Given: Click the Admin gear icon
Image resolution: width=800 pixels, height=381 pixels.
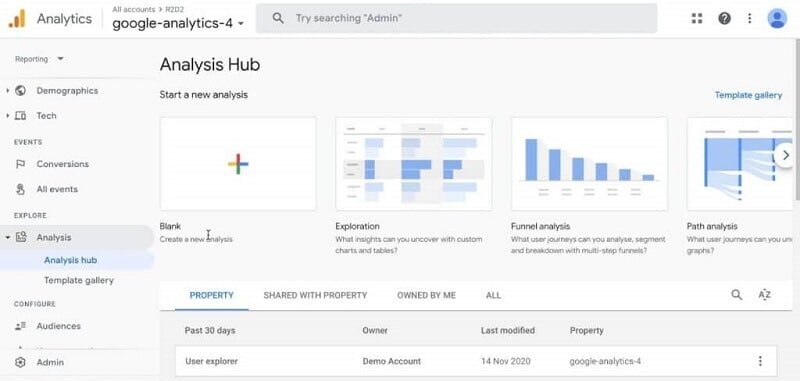Looking at the screenshot, I should coord(20,363).
